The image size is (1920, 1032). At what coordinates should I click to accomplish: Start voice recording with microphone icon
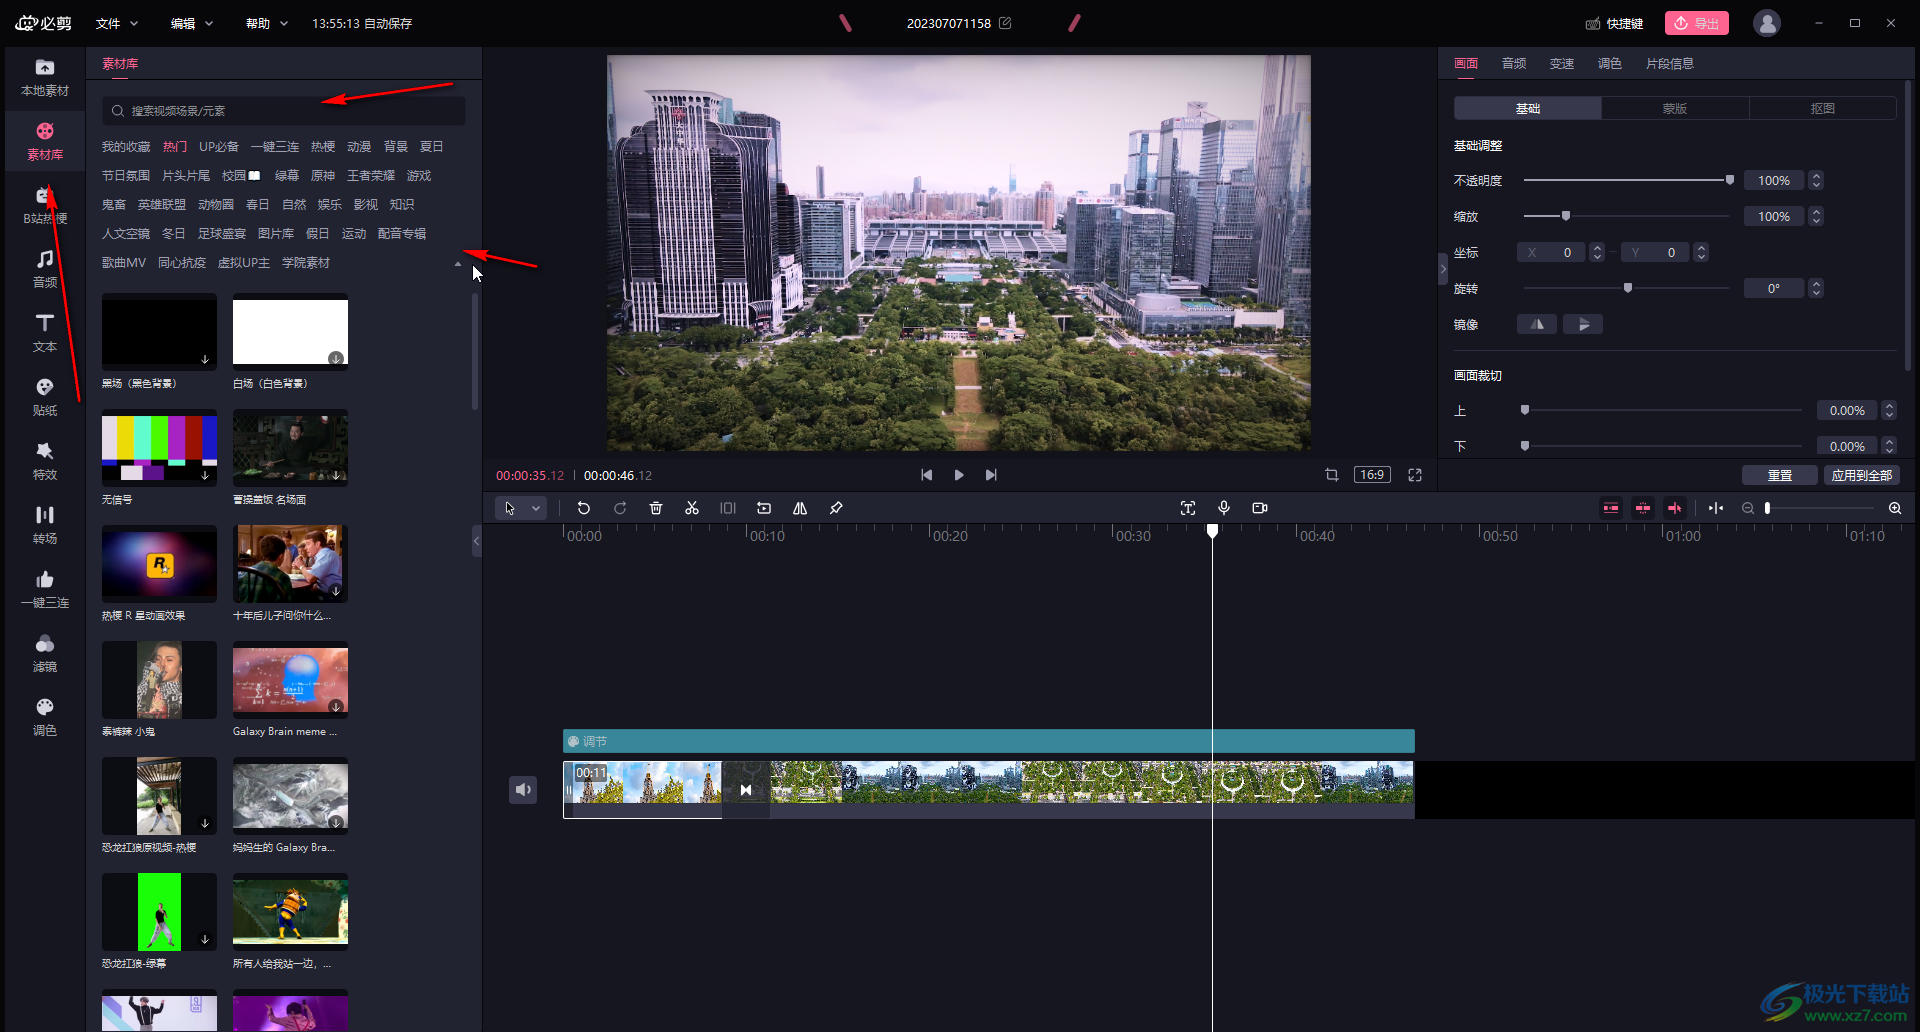[1224, 508]
